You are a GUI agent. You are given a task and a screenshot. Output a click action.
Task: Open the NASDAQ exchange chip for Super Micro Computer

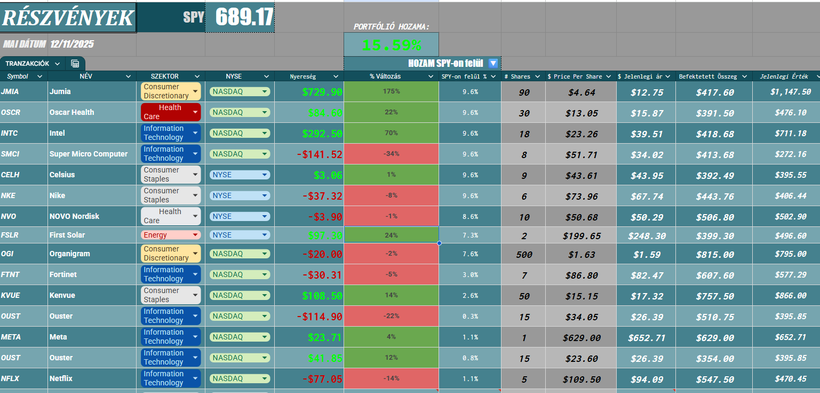pos(240,154)
